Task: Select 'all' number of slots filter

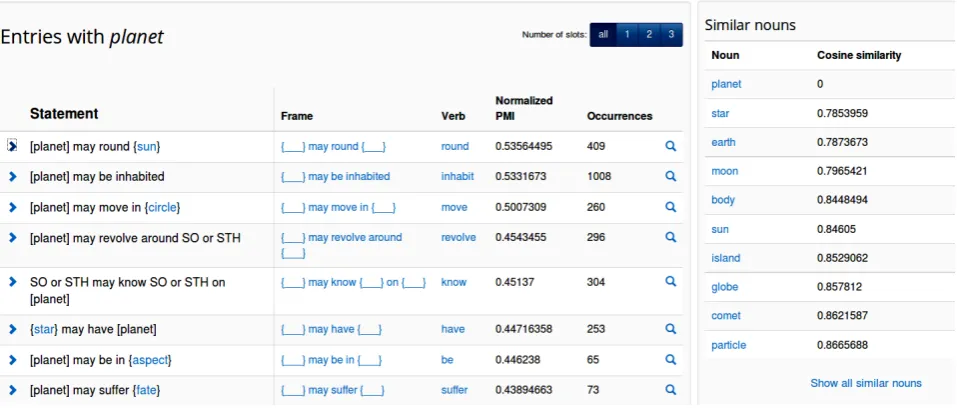Action: pos(603,35)
